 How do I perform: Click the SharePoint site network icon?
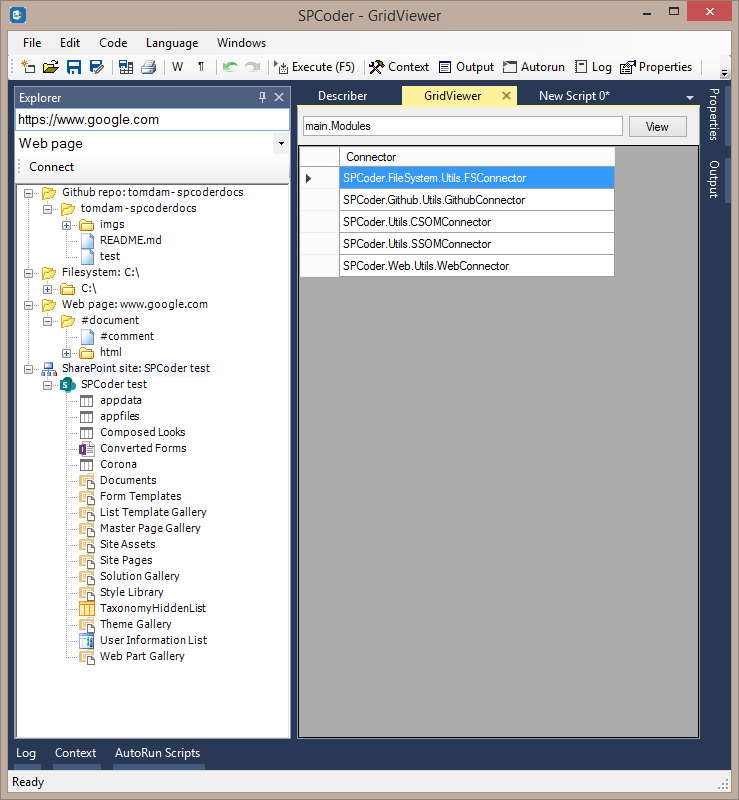[49, 368]
